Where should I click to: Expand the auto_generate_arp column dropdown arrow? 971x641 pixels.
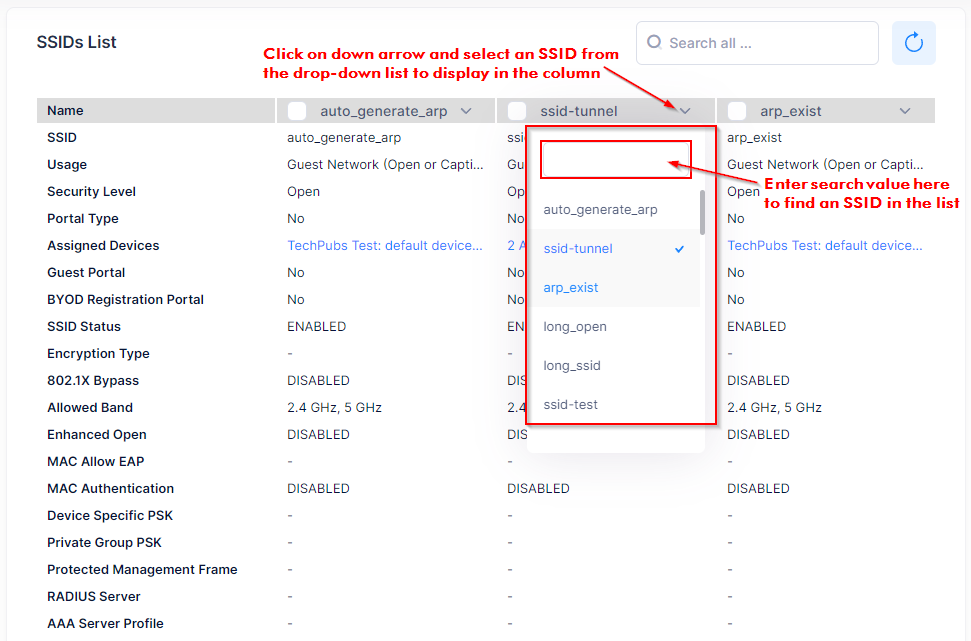466,111
